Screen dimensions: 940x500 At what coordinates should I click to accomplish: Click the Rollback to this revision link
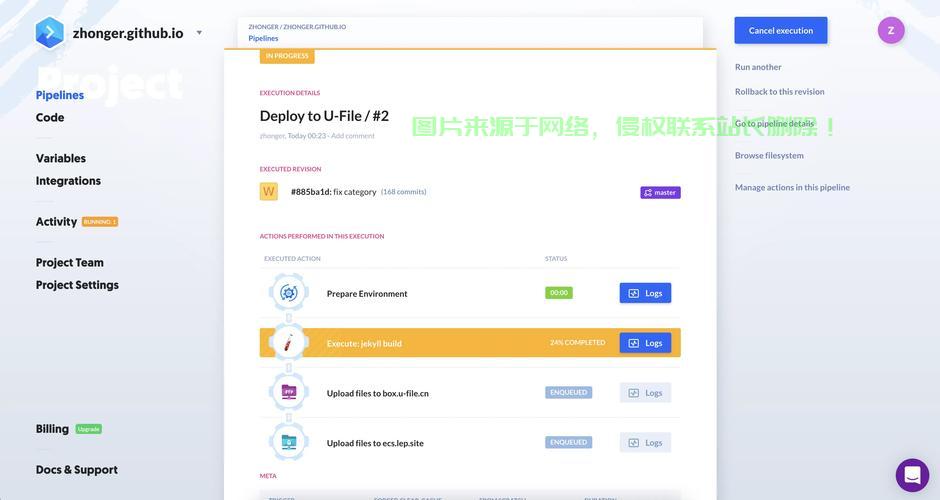tap(779, 91)
